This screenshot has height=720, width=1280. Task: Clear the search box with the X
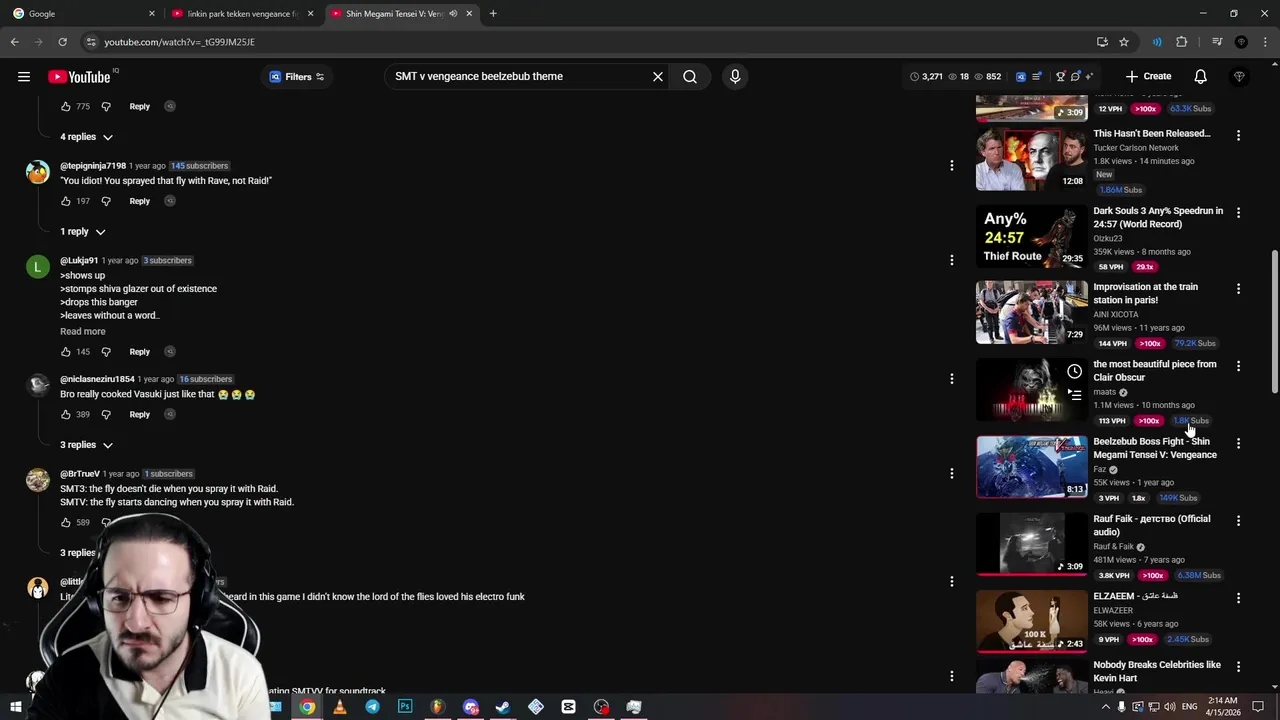pyautogui.click(x=658, y=76)
